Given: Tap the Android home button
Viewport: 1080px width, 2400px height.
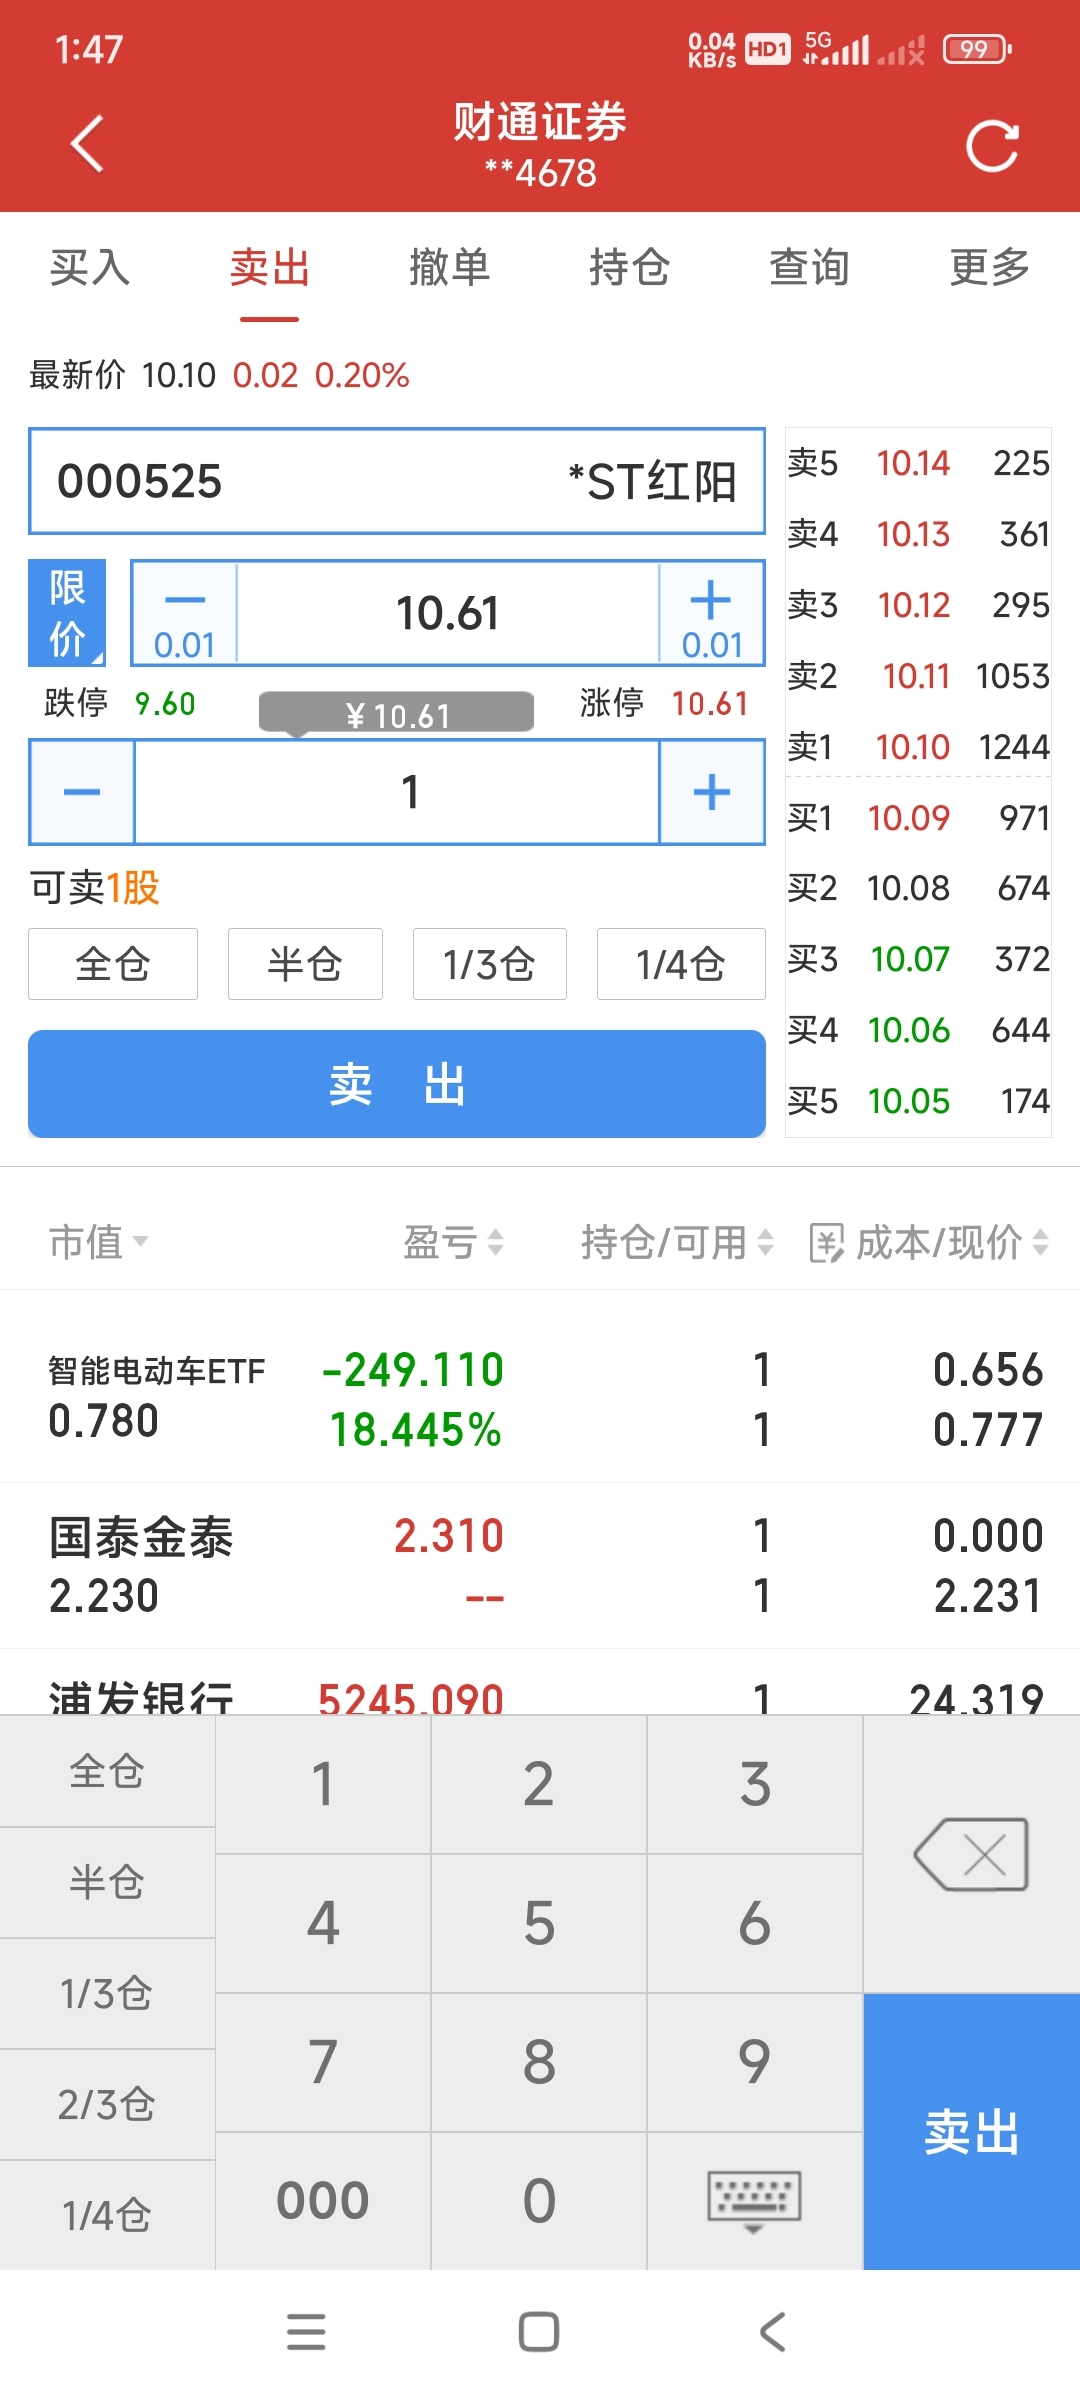Looking at the screenshot, I should click(539, 2332).
